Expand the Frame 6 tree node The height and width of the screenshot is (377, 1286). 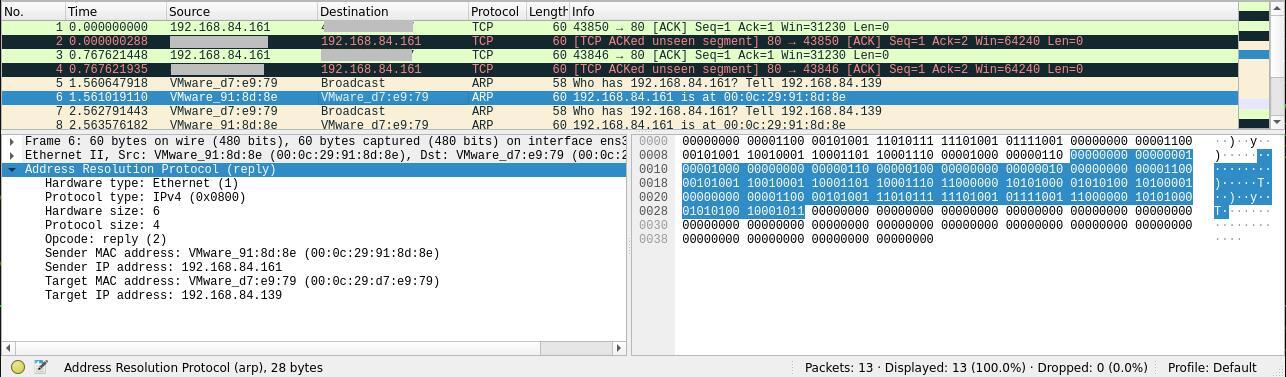(x=11, y=142)
